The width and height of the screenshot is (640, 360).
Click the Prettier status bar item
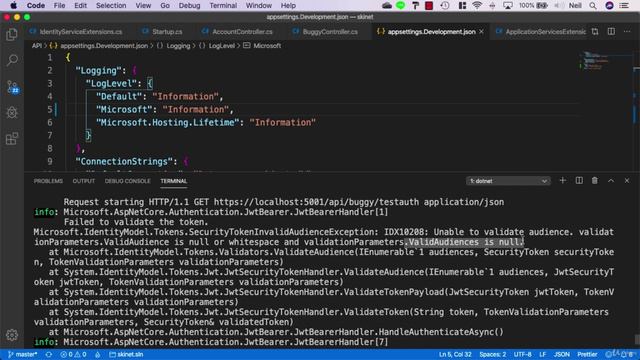[x=587, y=354]
